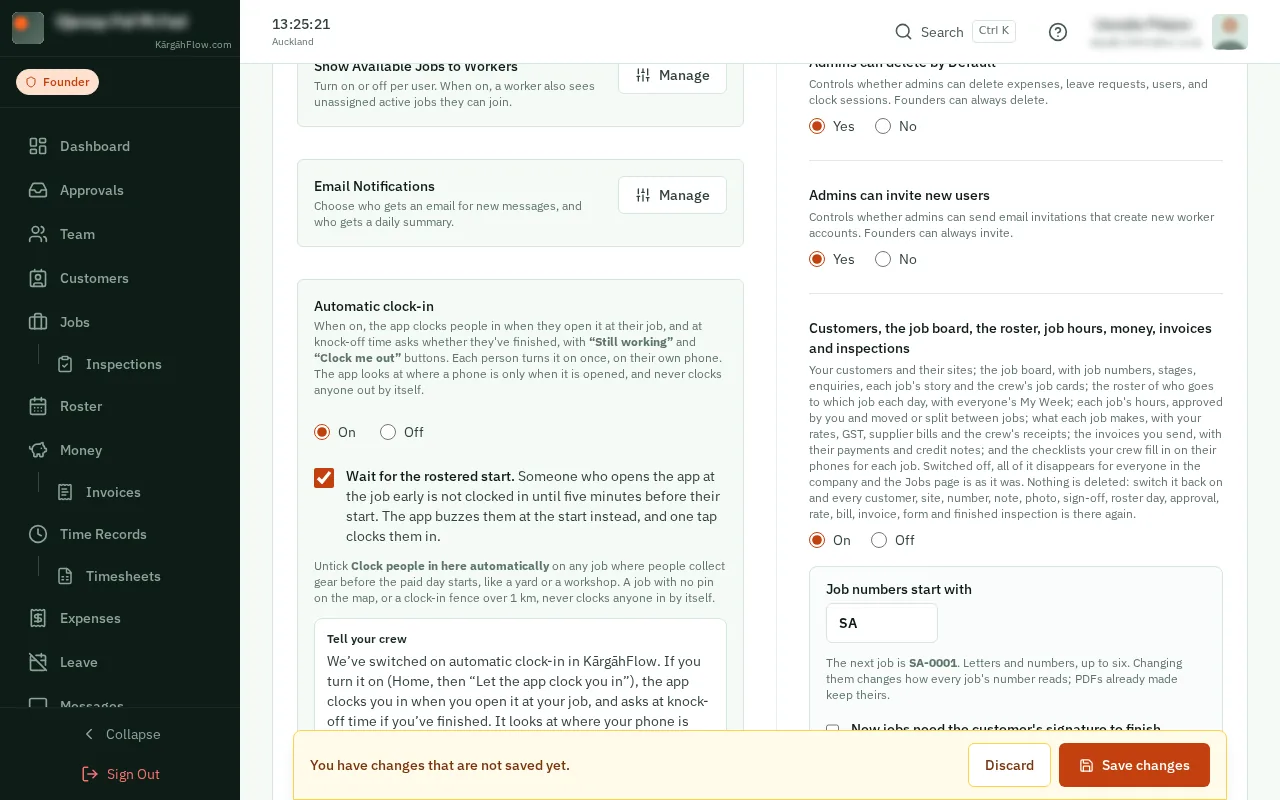Go to the Jobs page label

click(75, 322)
